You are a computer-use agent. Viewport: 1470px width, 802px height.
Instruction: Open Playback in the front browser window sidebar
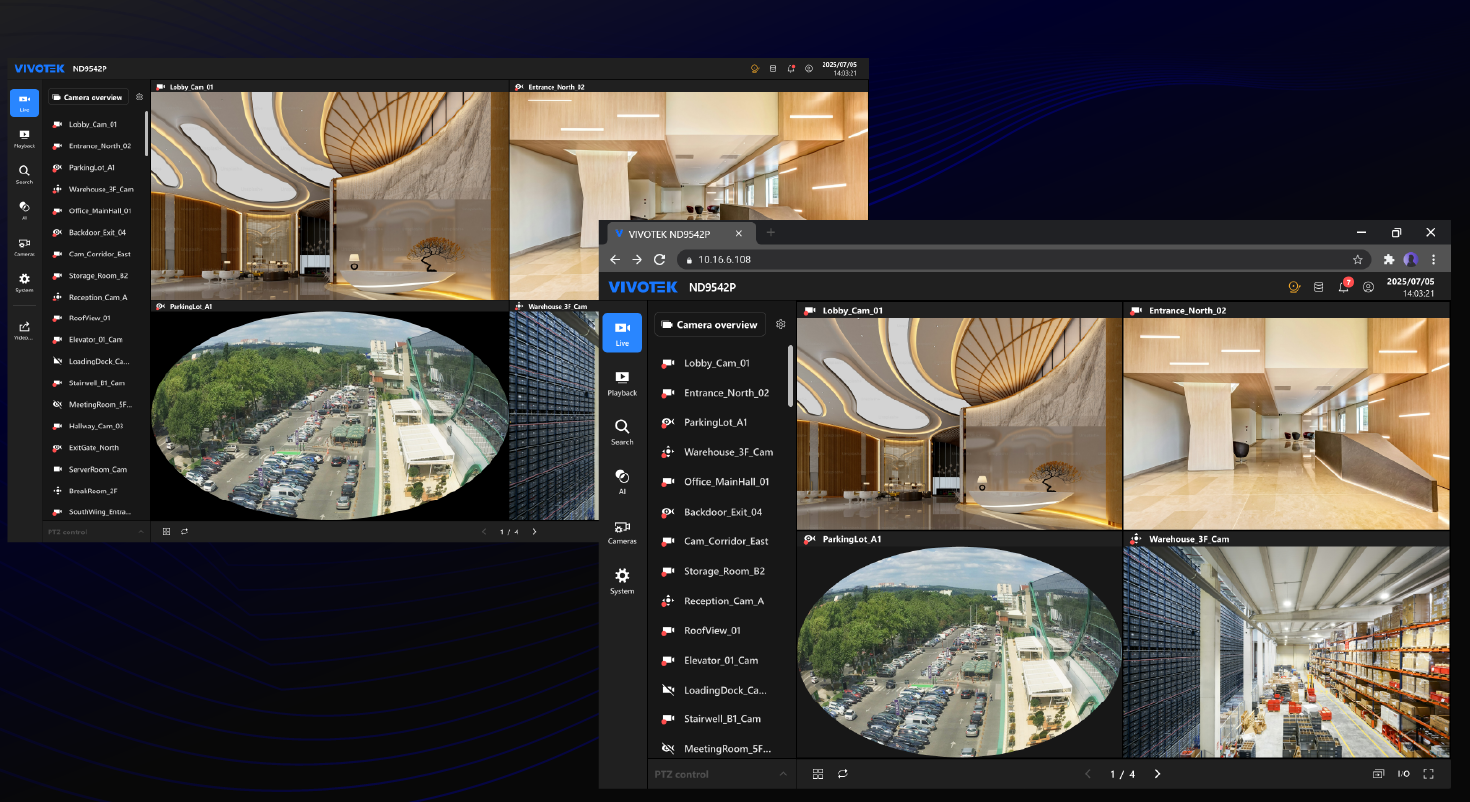622,383
